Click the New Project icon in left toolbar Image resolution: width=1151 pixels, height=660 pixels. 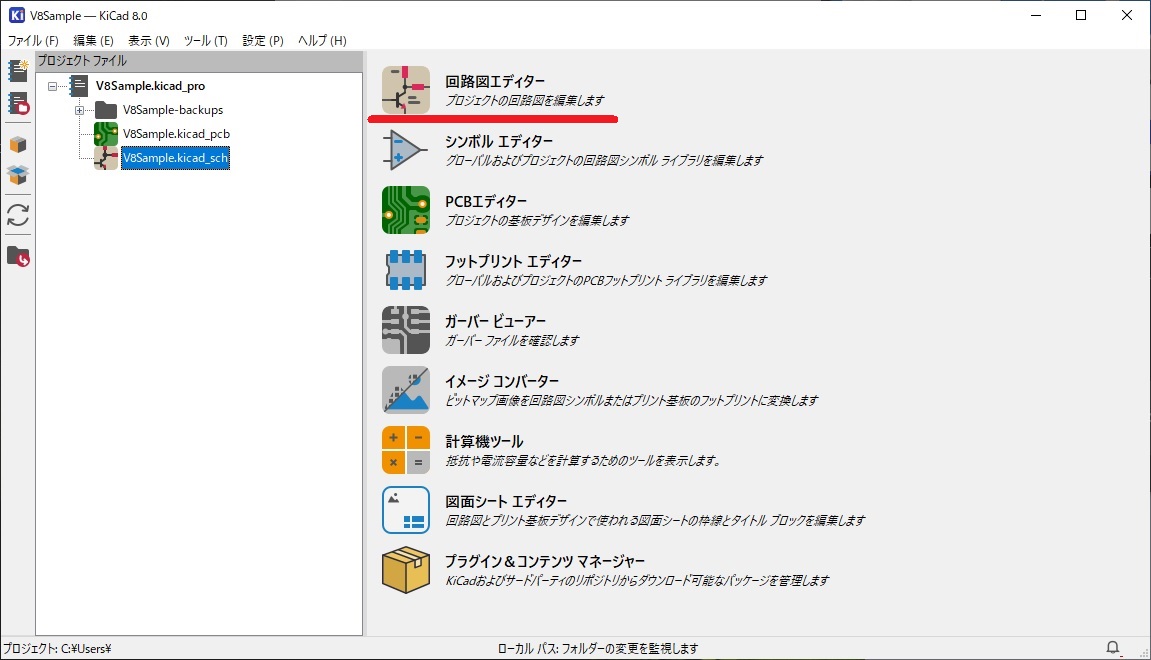click(17, 71)
